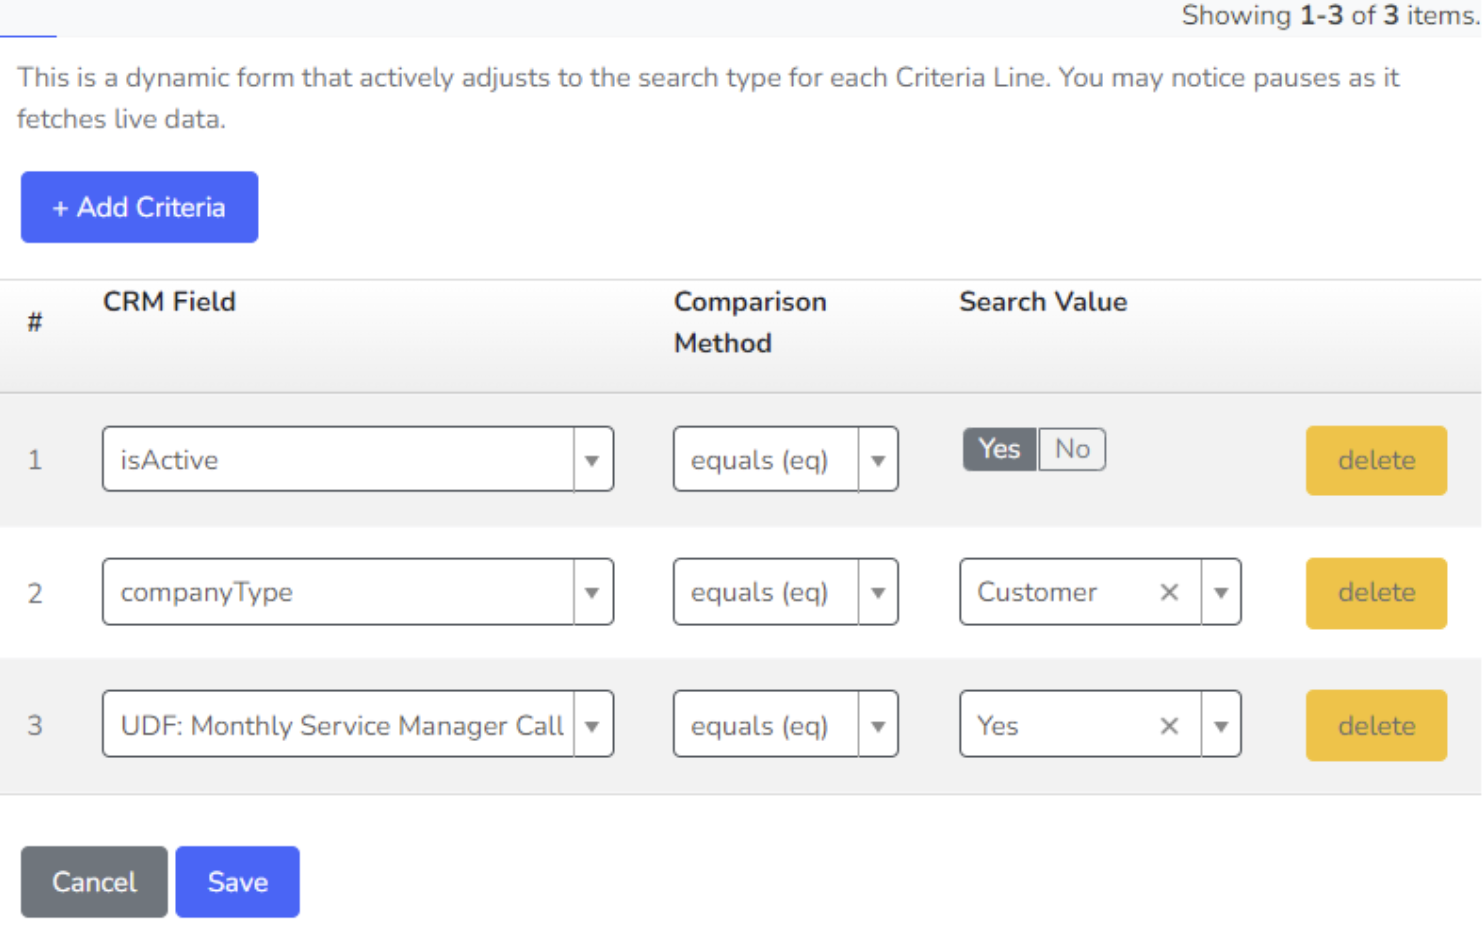Delete the isActive criteria line
This screenshot has width=1484, height=930.
(x=1375, y=460)
